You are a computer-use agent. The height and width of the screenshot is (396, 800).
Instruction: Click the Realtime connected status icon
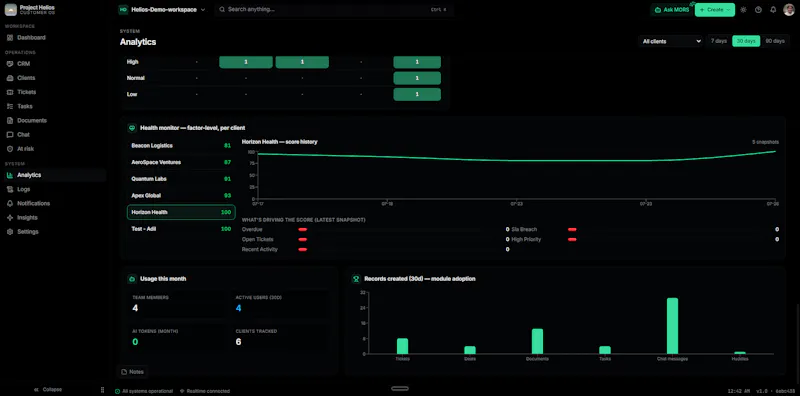pyautogui.click(x=182, y=391)
